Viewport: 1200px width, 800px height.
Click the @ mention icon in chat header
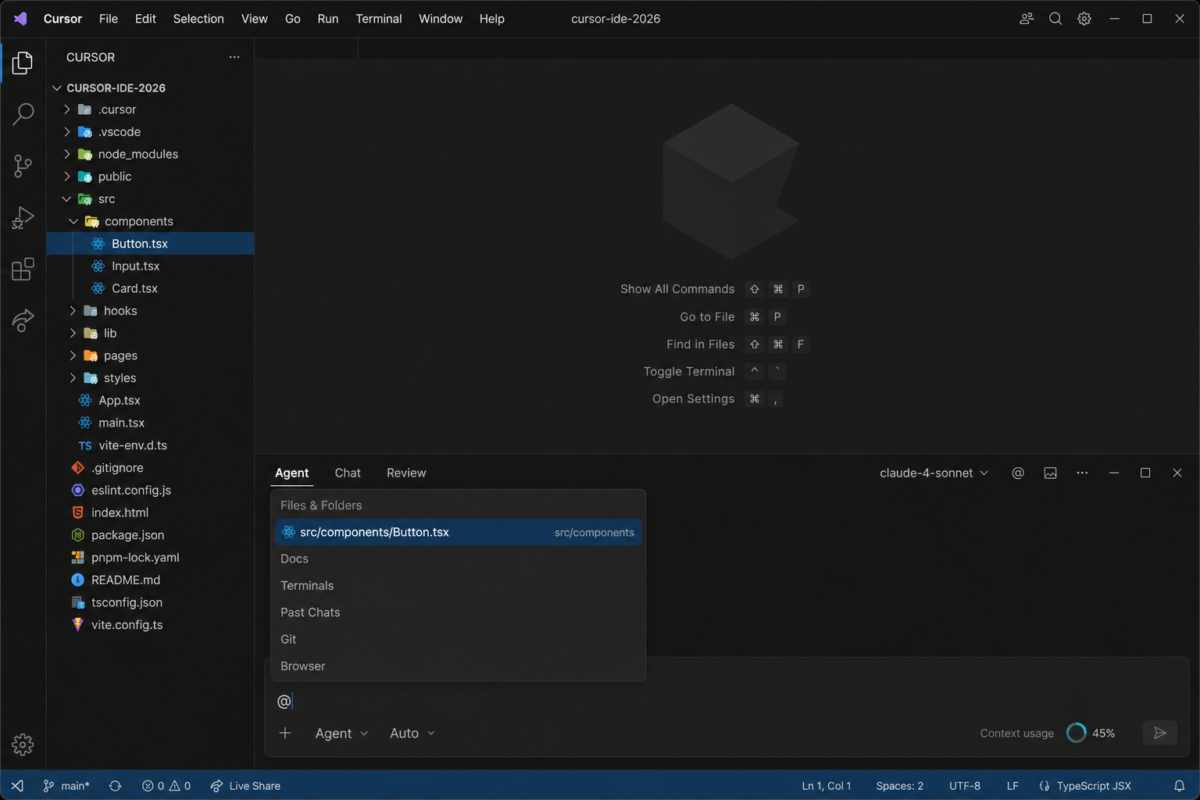[x=1018, y=473]
